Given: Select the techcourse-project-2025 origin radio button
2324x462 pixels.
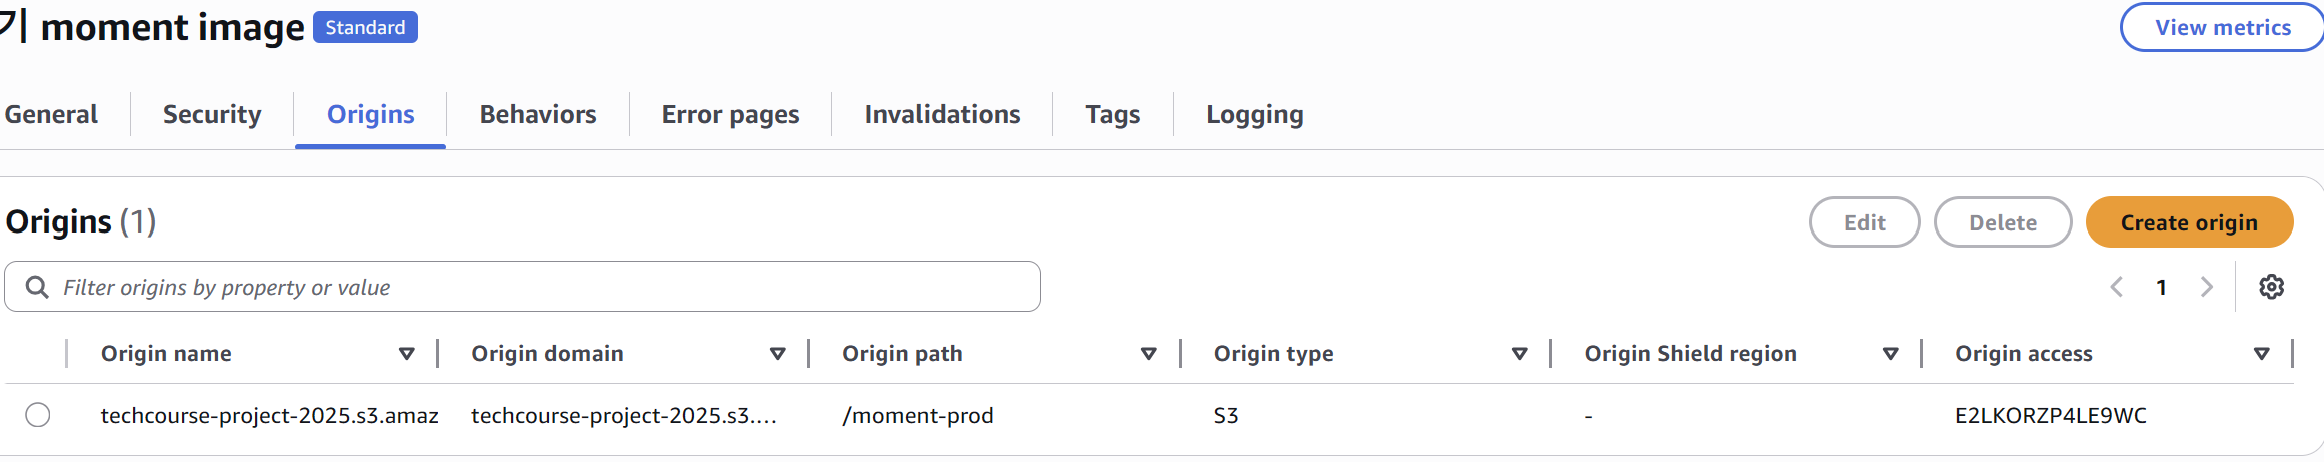Looking at the screenshot, I should tap(38, 415).
